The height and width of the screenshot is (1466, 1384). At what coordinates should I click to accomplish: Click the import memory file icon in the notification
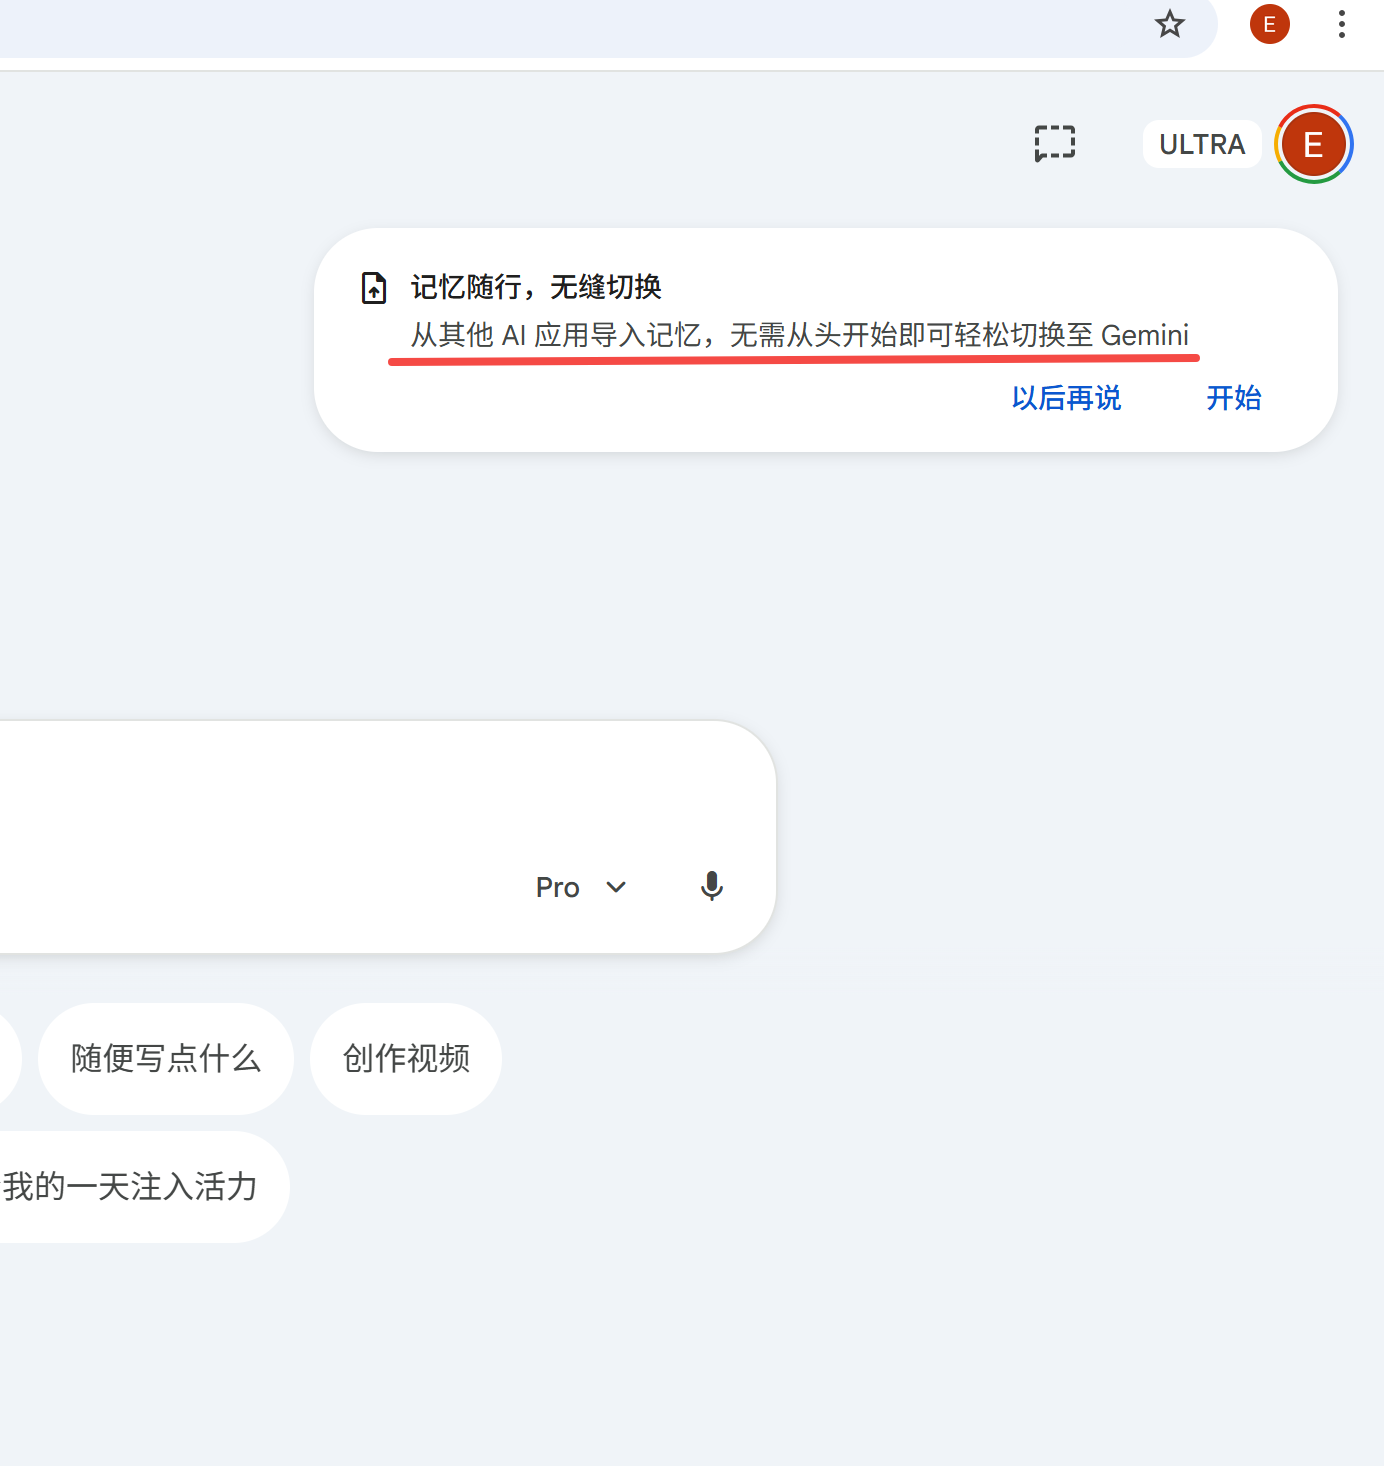pos(373,288)
